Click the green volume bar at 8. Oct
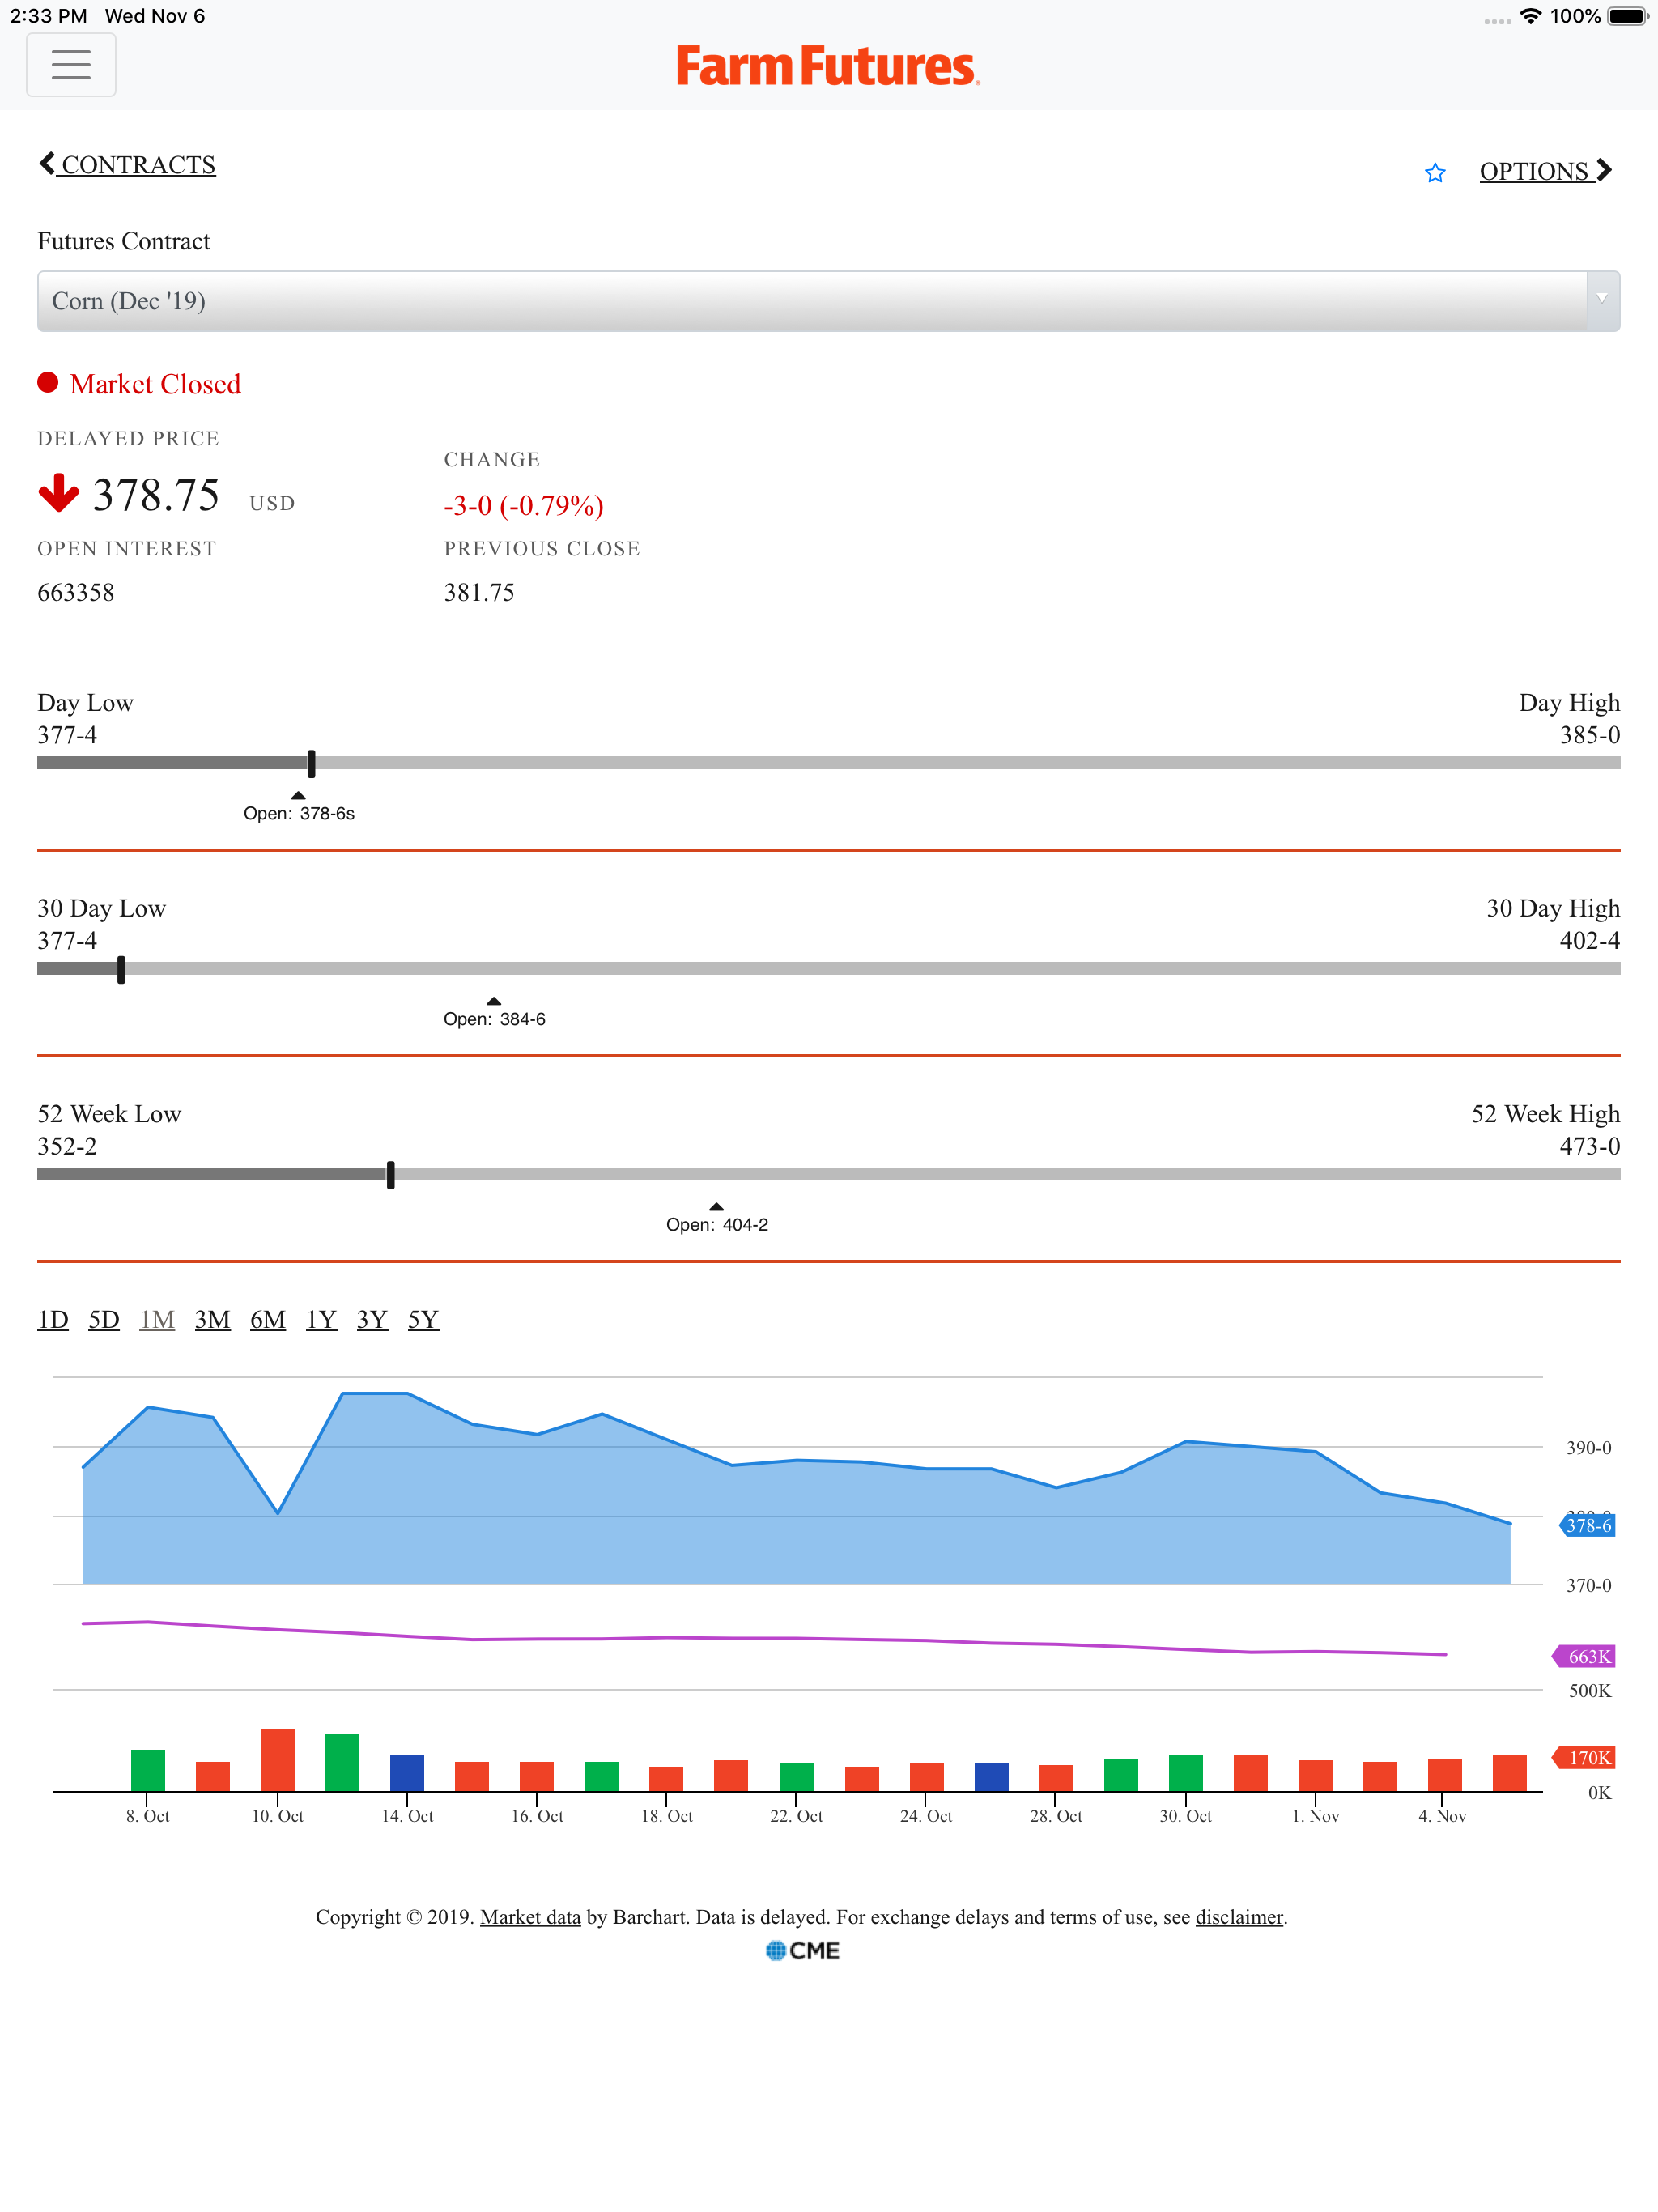The width and height of the screenshot is (1658, 2212). click(148, 1770)
